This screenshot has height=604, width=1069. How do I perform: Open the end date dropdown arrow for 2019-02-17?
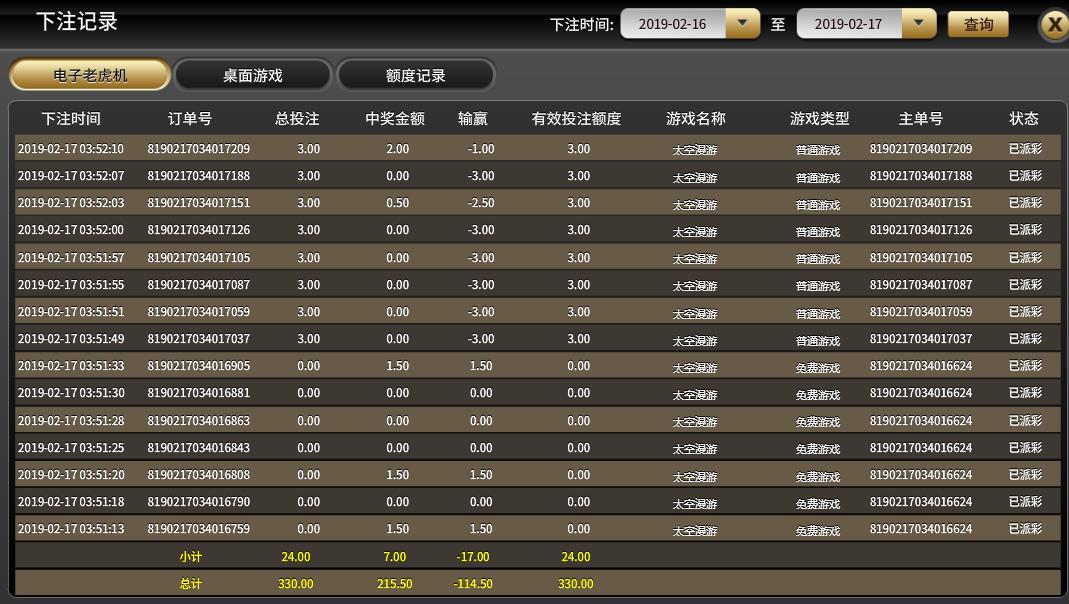(x=919, y=24)
